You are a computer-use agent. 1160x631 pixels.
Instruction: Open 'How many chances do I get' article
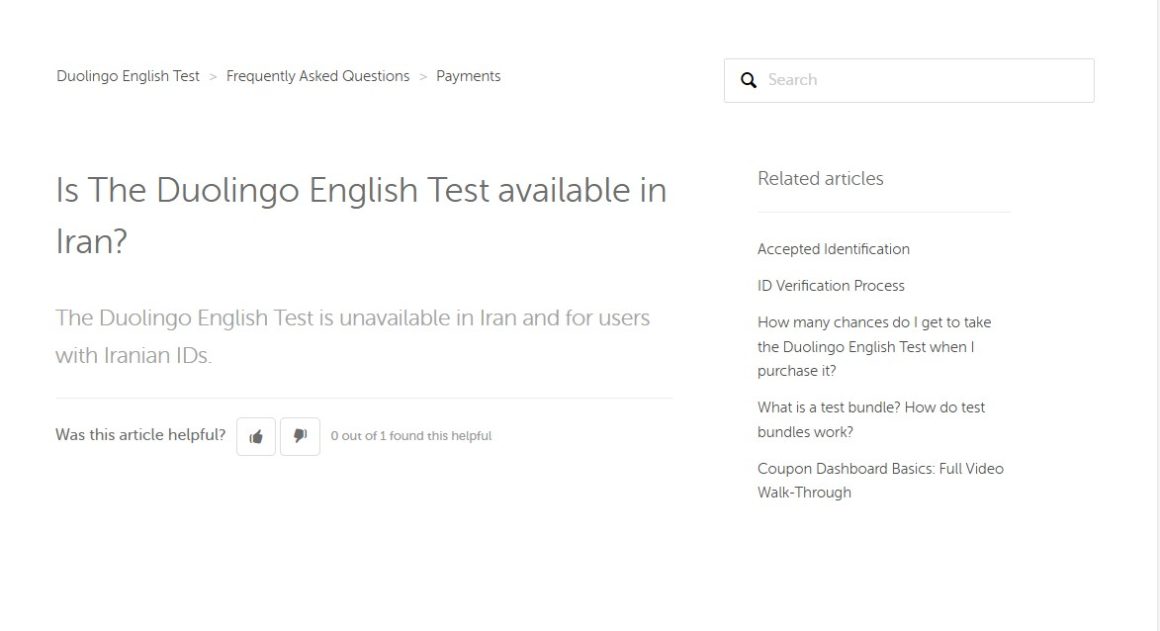pyautogui.click(x=874, y=346)
